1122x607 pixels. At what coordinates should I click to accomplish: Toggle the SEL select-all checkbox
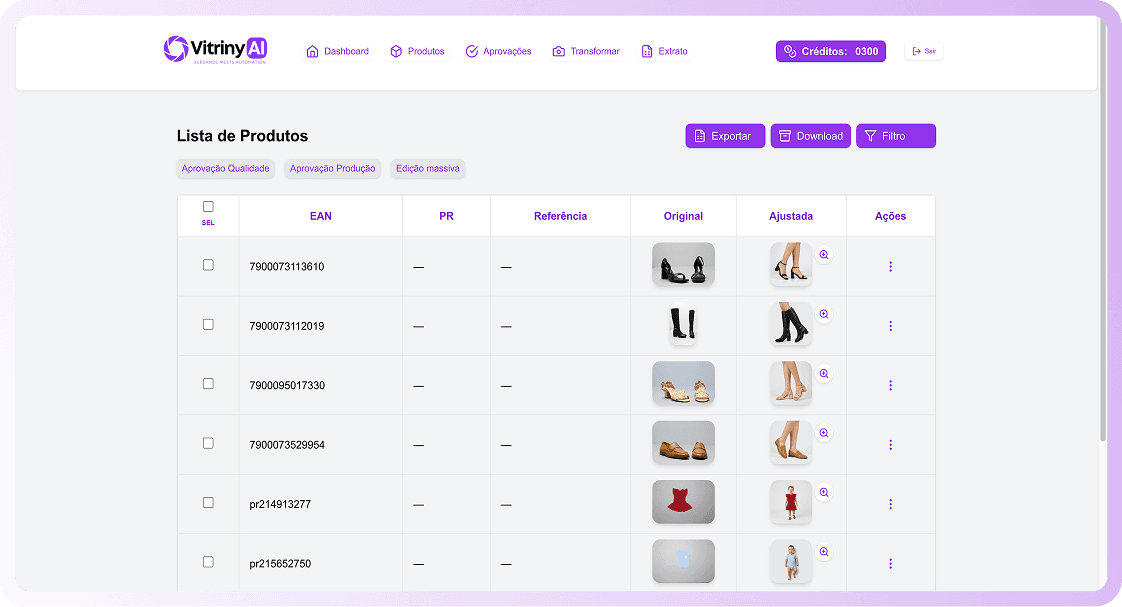tap(208, 207)
